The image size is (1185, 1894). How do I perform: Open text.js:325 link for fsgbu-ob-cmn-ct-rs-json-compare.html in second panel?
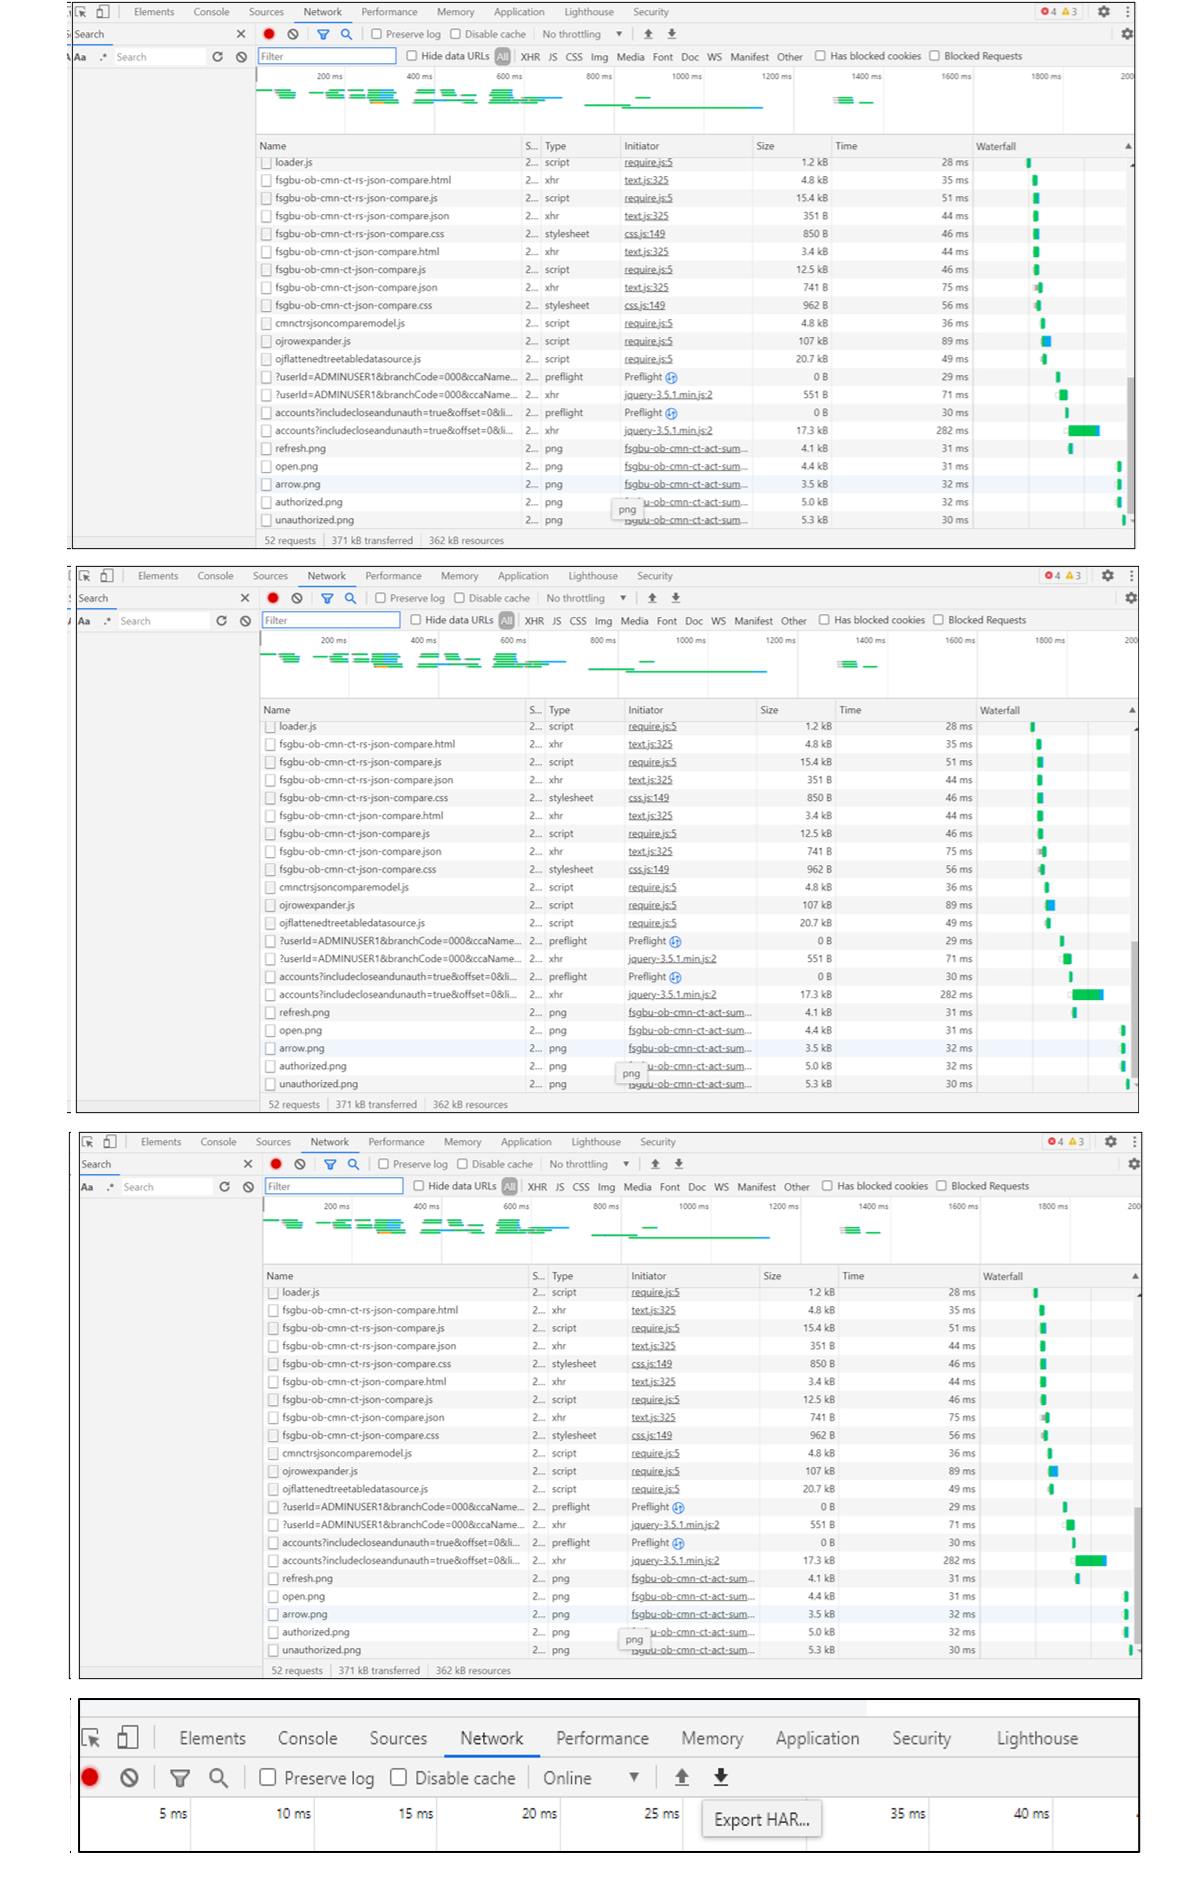(x=650, y=744)
